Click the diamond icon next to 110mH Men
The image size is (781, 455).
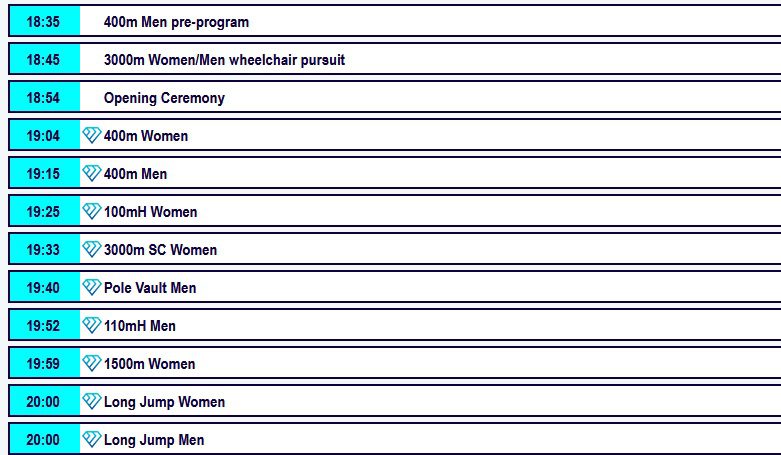[92, 325]
